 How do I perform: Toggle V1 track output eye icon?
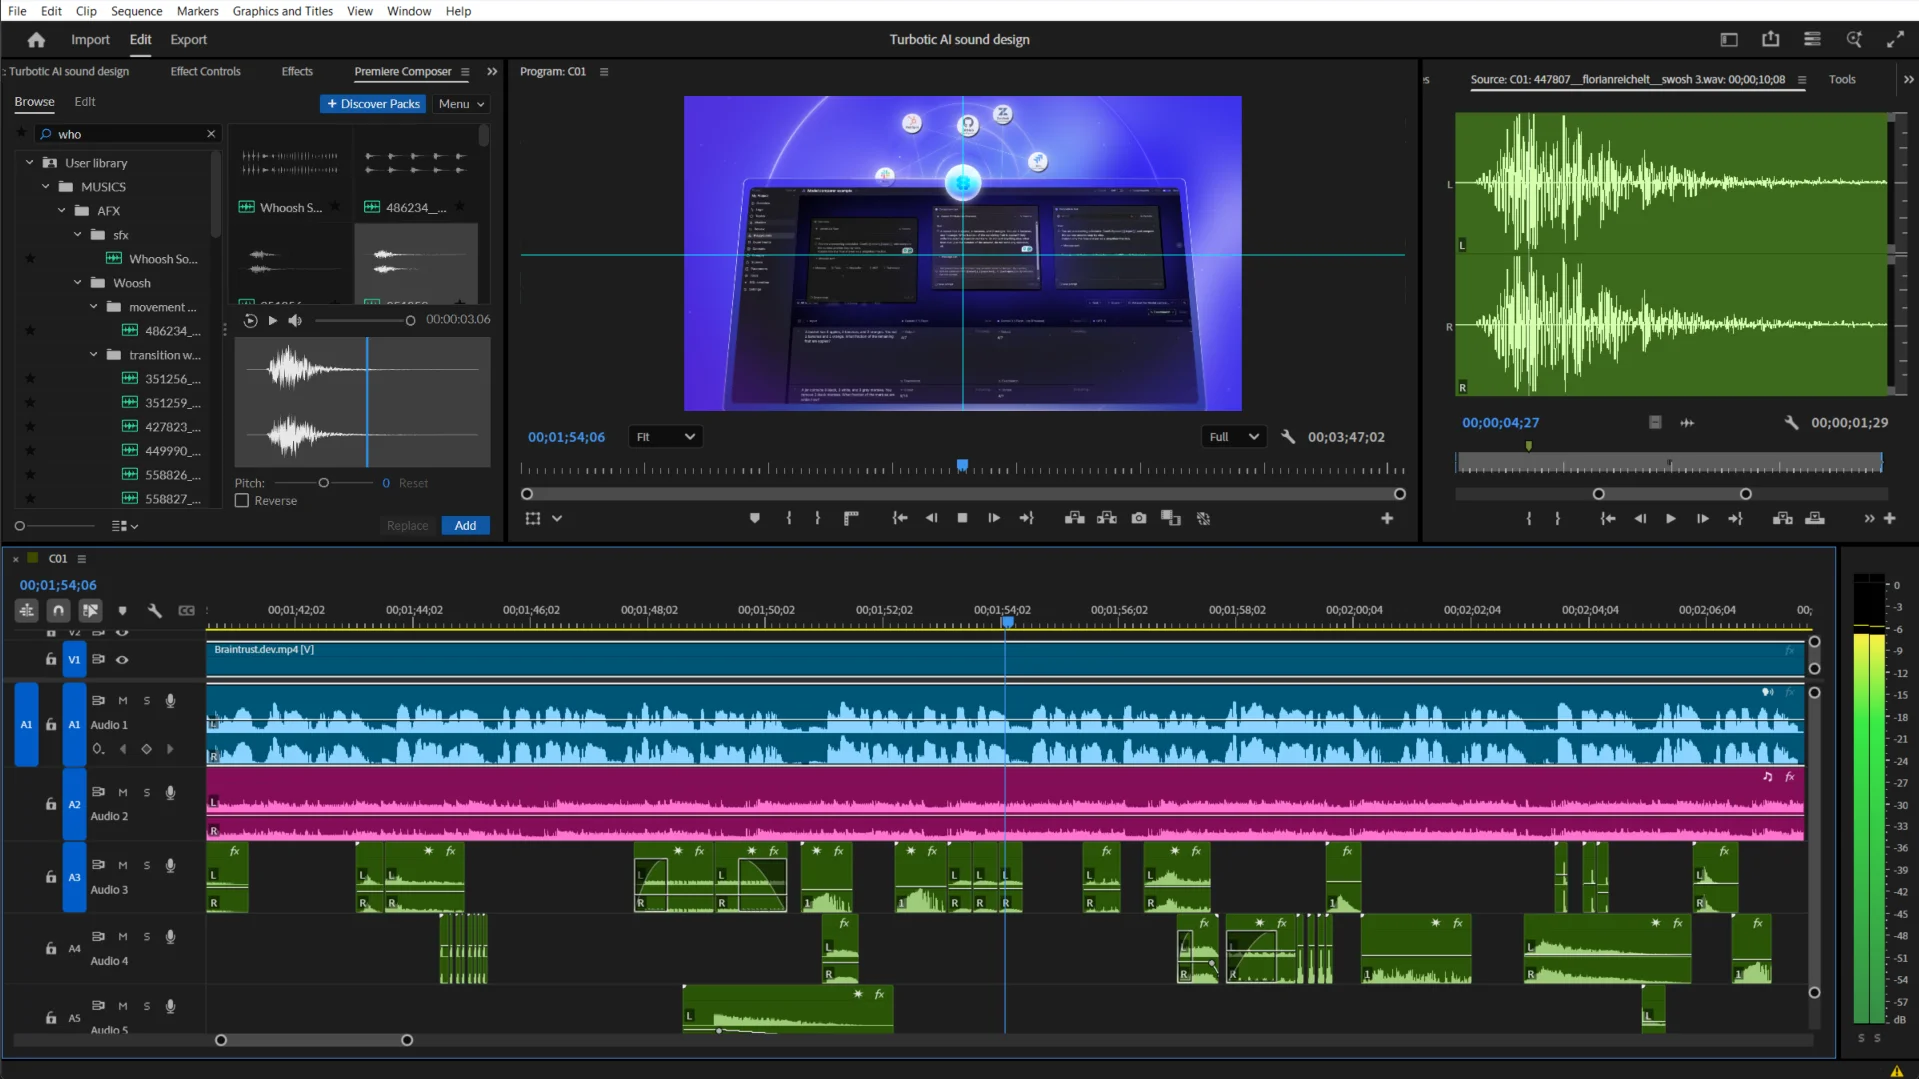(122, 660)
